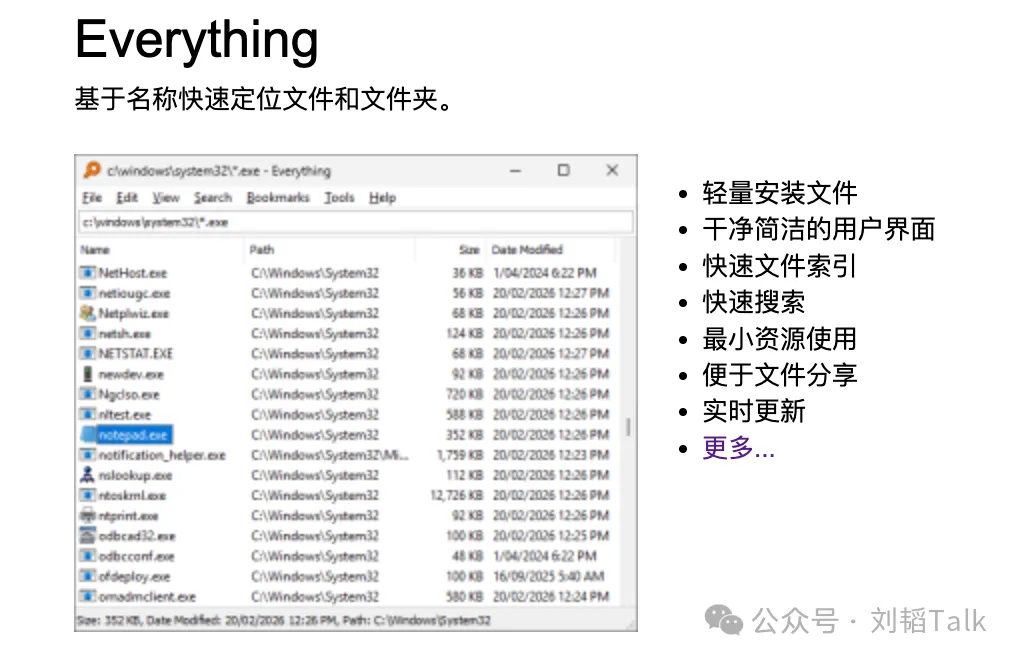The height and width of the screenshot is (662, 1018).
Task: Click the 16/09/2025 date of ofdeploy.exe
Action: point(523,576)
